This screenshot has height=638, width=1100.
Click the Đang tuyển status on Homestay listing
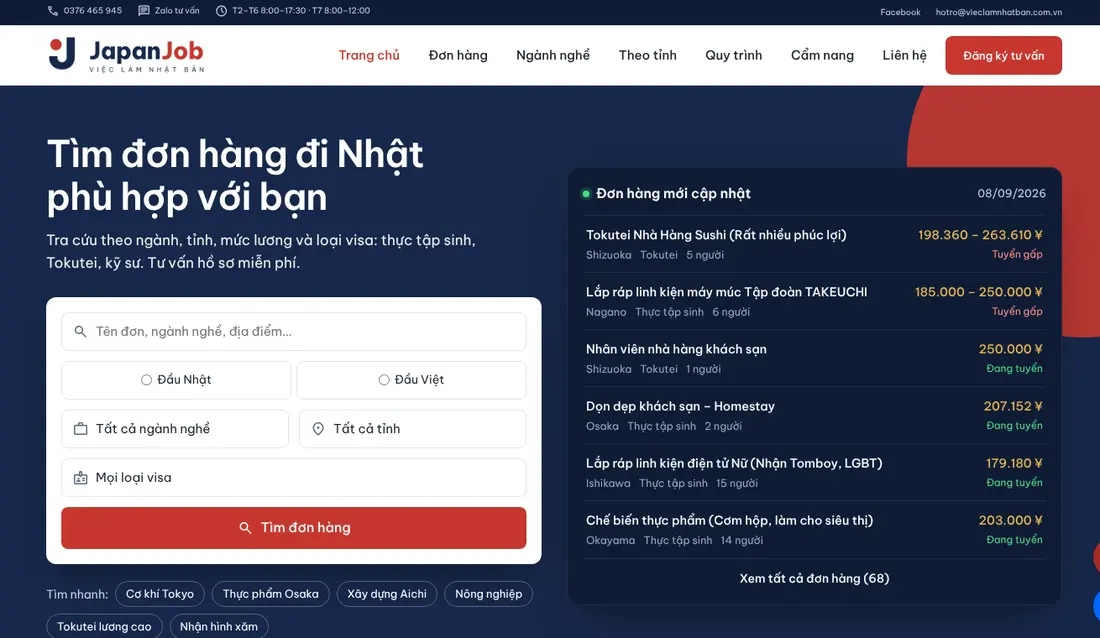click(x=1014, y=425)
